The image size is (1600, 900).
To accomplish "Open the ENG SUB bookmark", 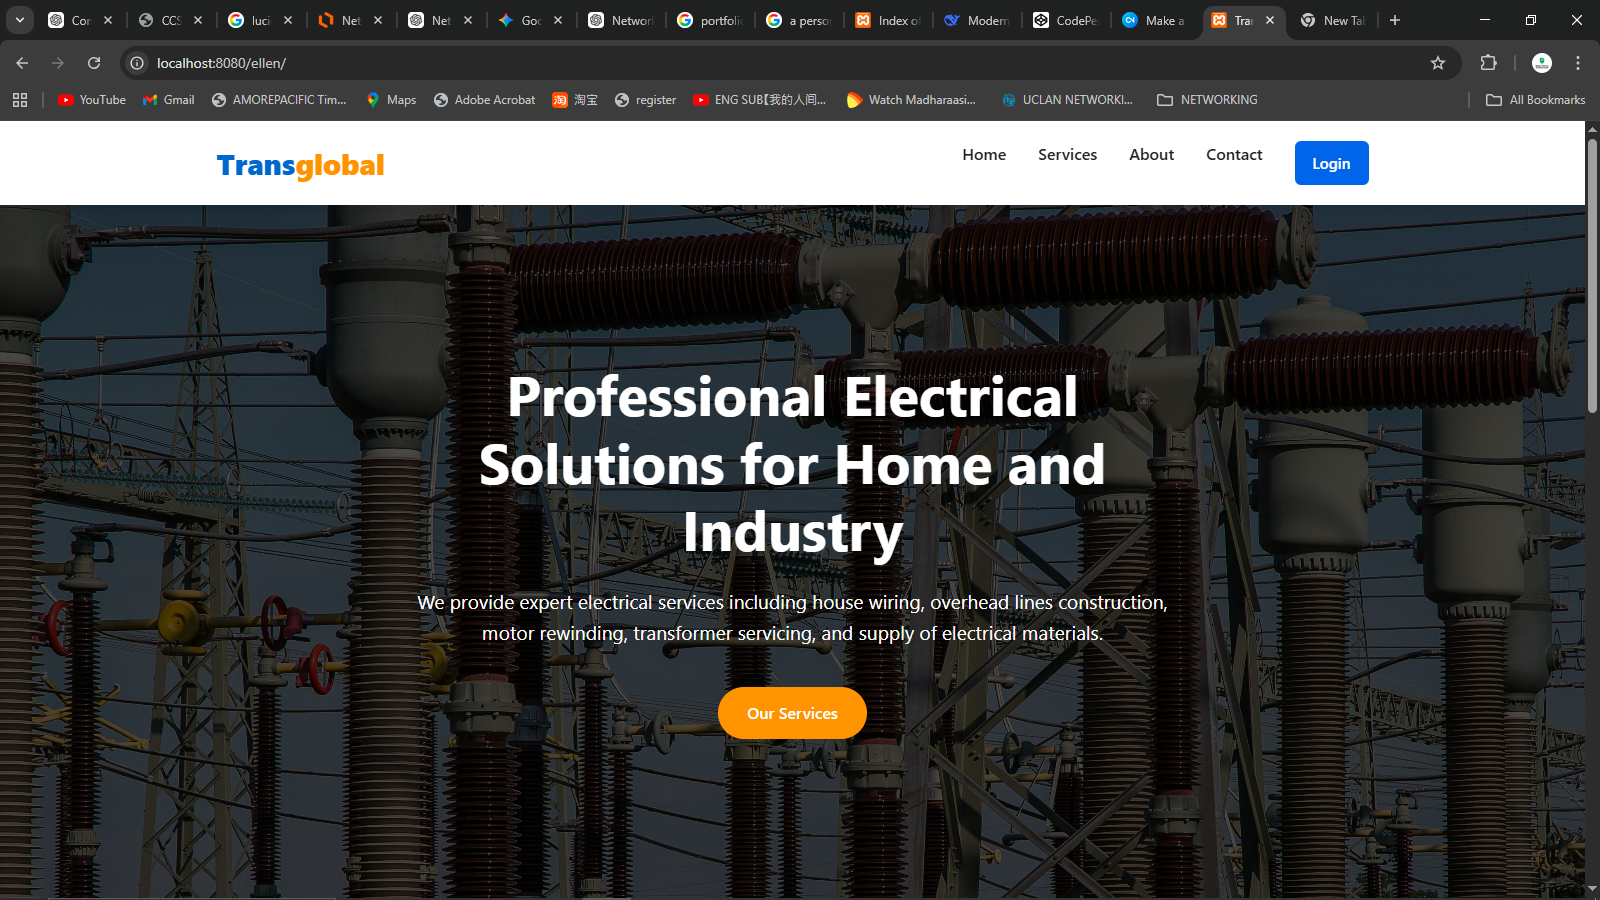I will point(760,100).
